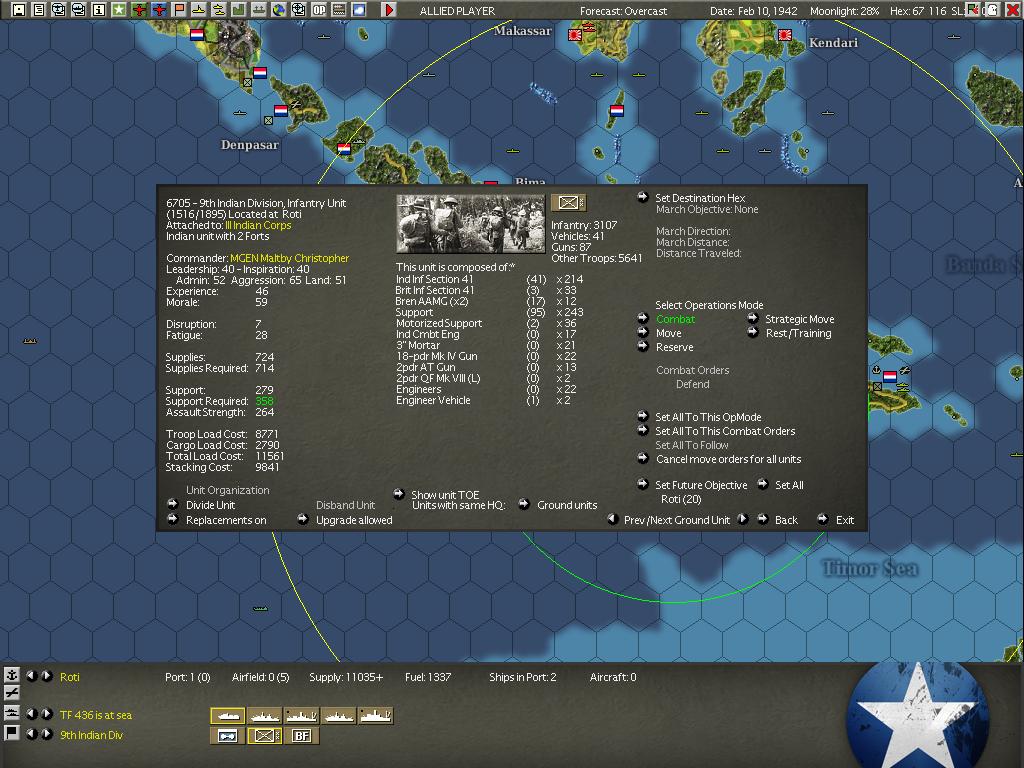The image size is (1024, 768).
Task: Go to previous ground unit arrow
Action: point(613,519)
